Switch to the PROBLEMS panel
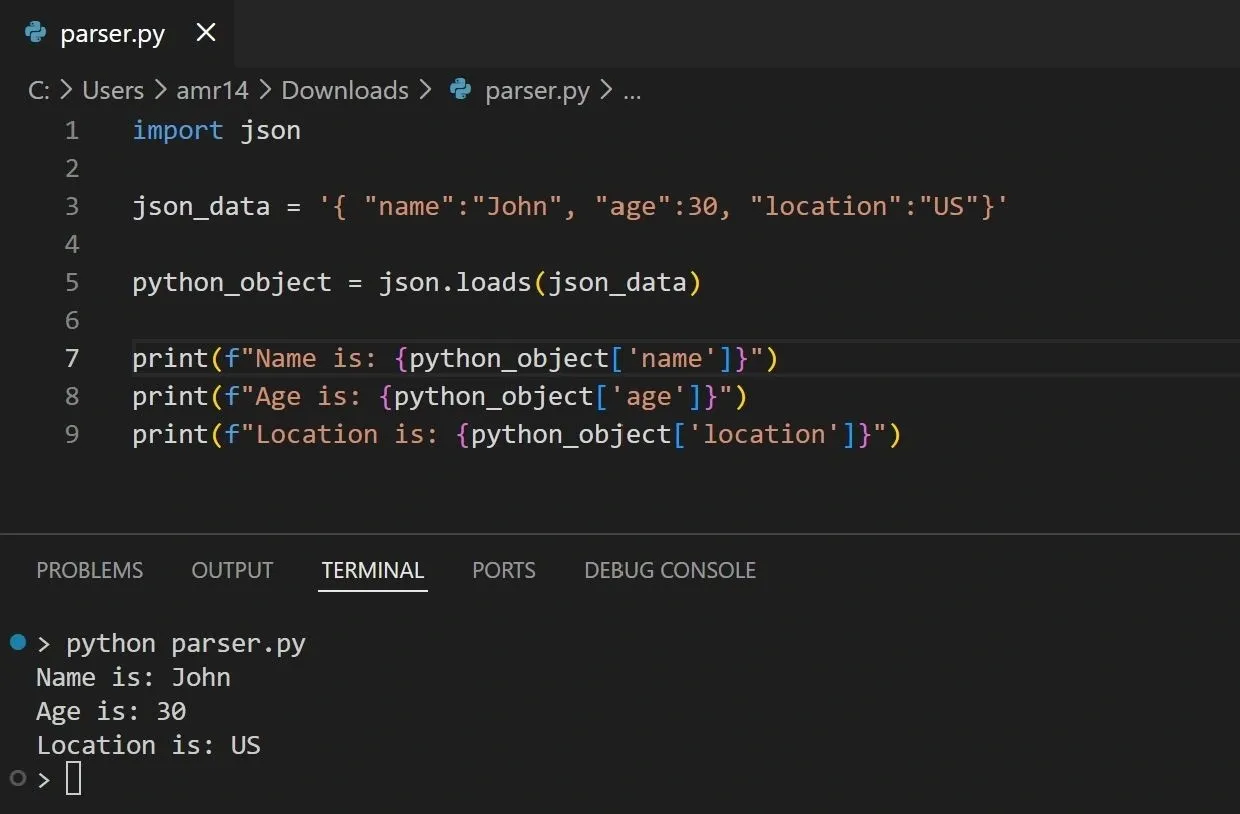 [x=90, y=570]
